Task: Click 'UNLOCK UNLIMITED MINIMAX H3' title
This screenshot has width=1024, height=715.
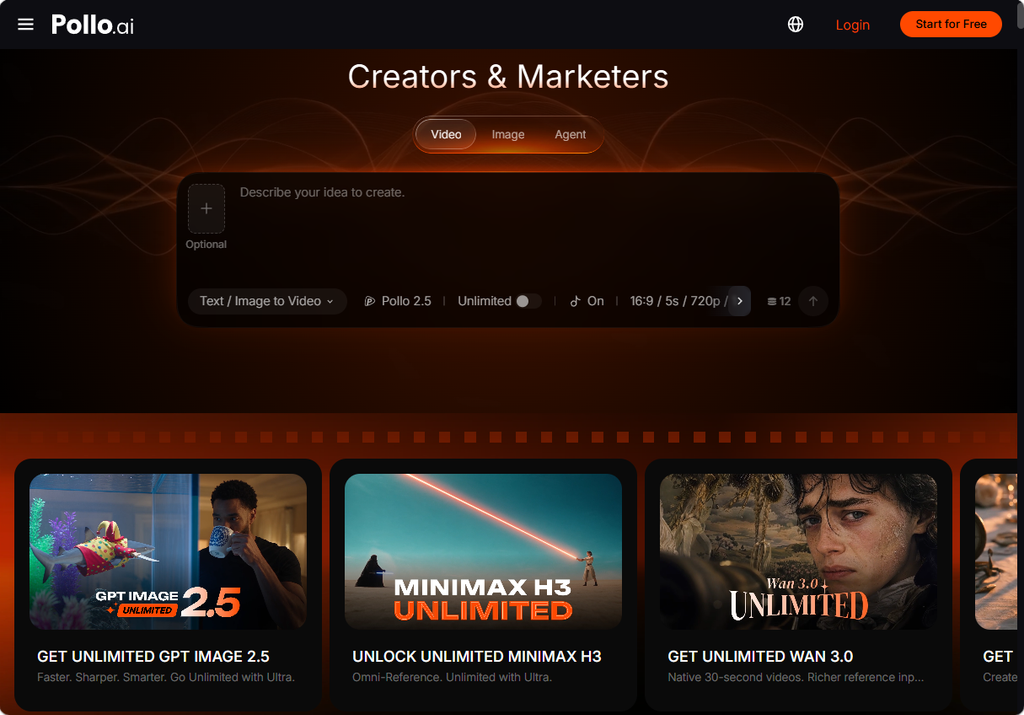Action: (x=477, y=656)
